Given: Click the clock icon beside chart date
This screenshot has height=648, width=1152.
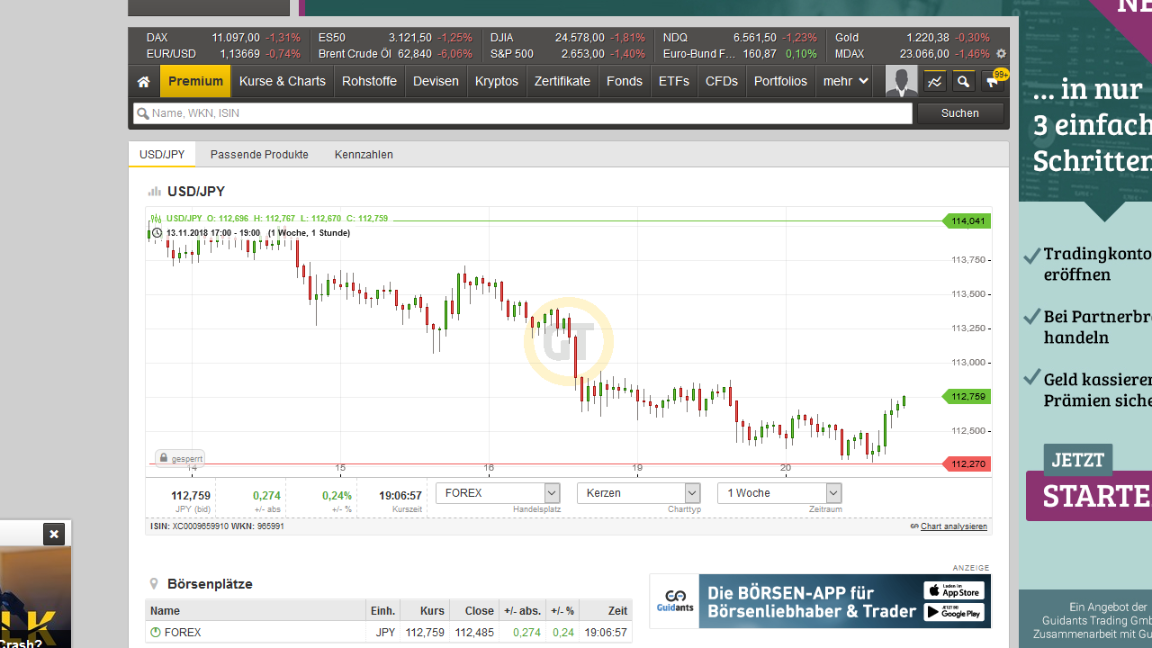Looking at the screenshot, I should point(156,233).
